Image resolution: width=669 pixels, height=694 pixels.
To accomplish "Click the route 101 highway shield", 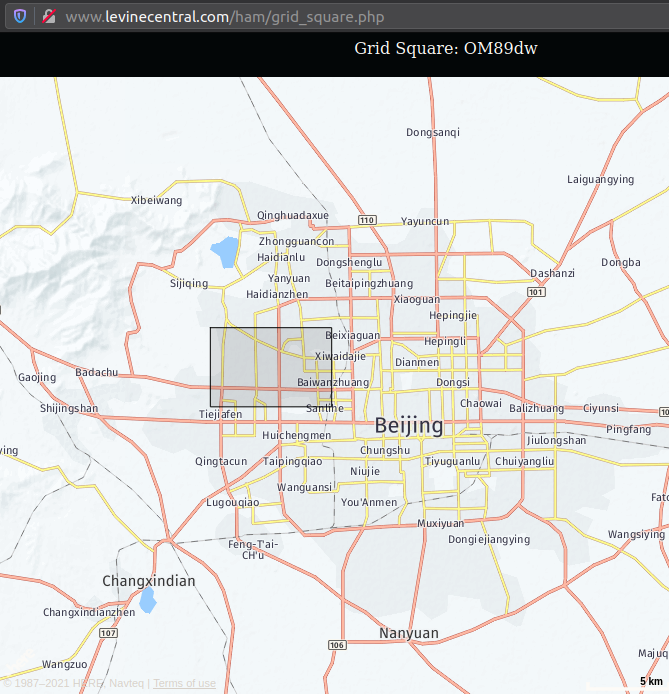I will (x=535, y=292).
